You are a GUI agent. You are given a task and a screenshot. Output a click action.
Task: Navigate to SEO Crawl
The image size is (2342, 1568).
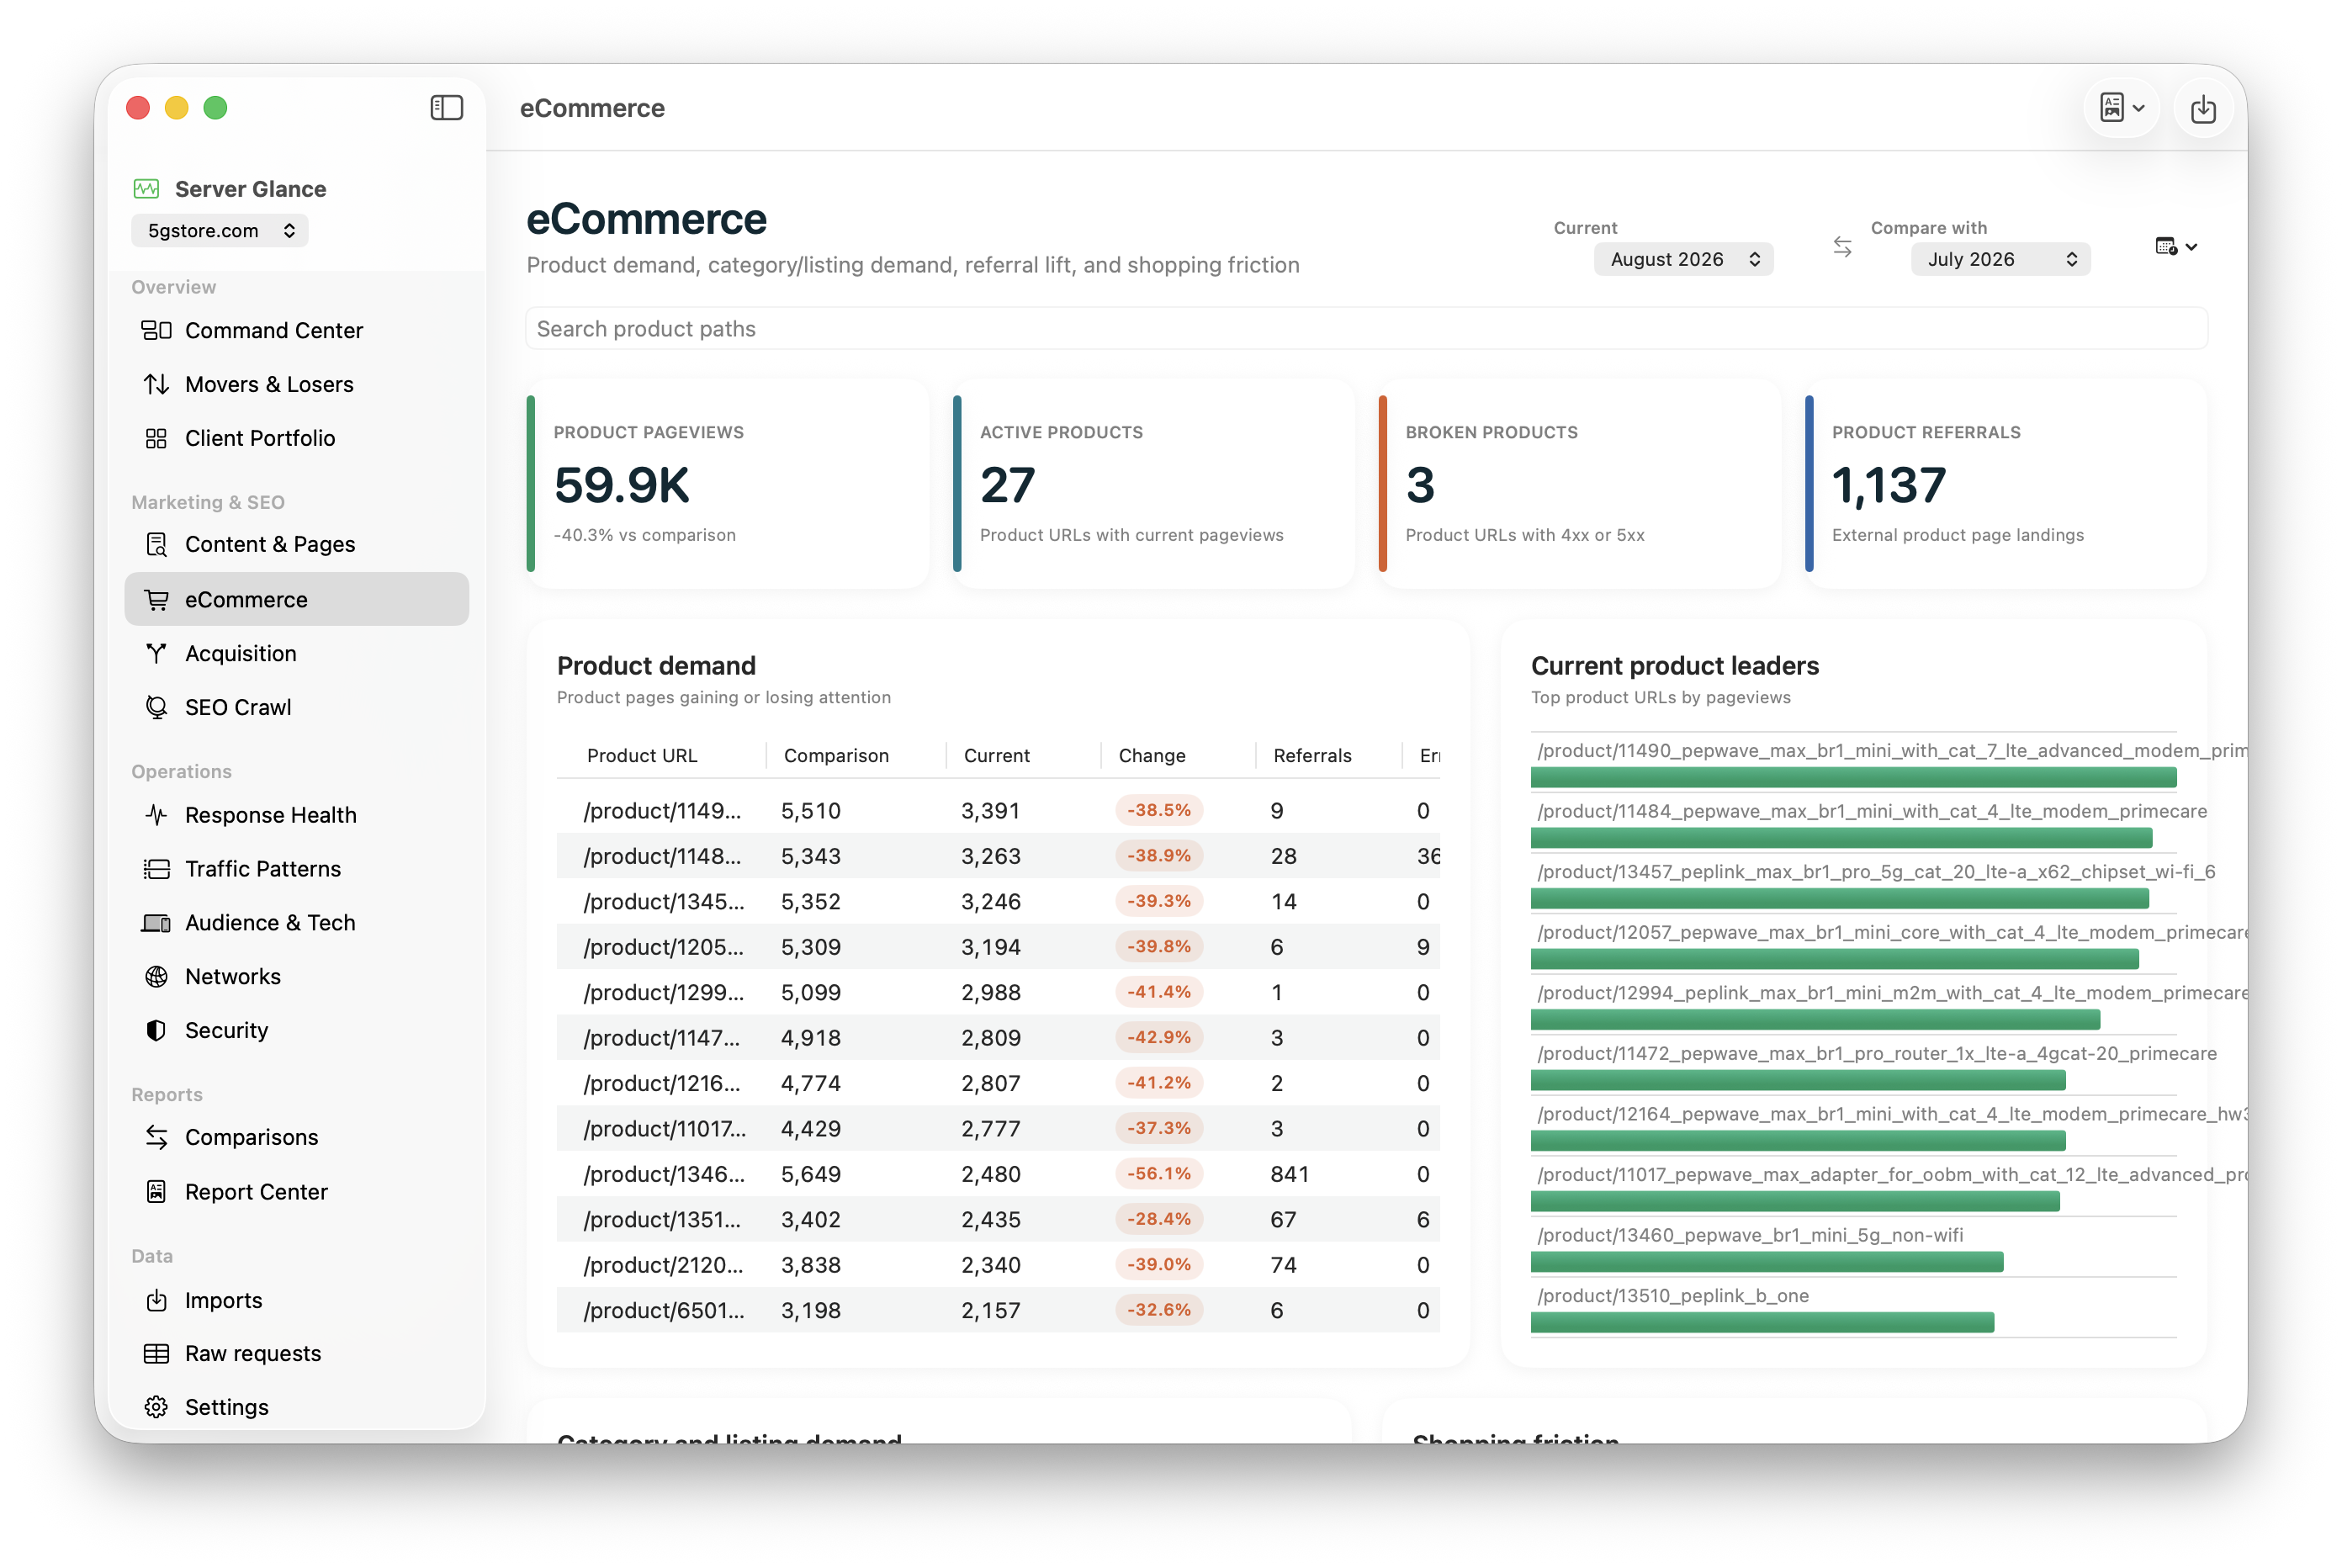[297, 707]
